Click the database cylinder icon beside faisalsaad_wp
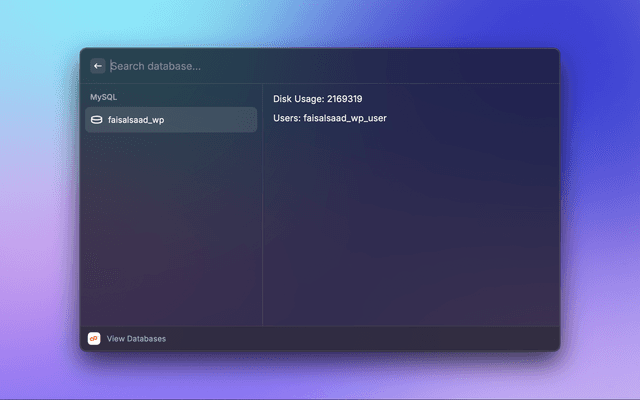 click(97, 120)
